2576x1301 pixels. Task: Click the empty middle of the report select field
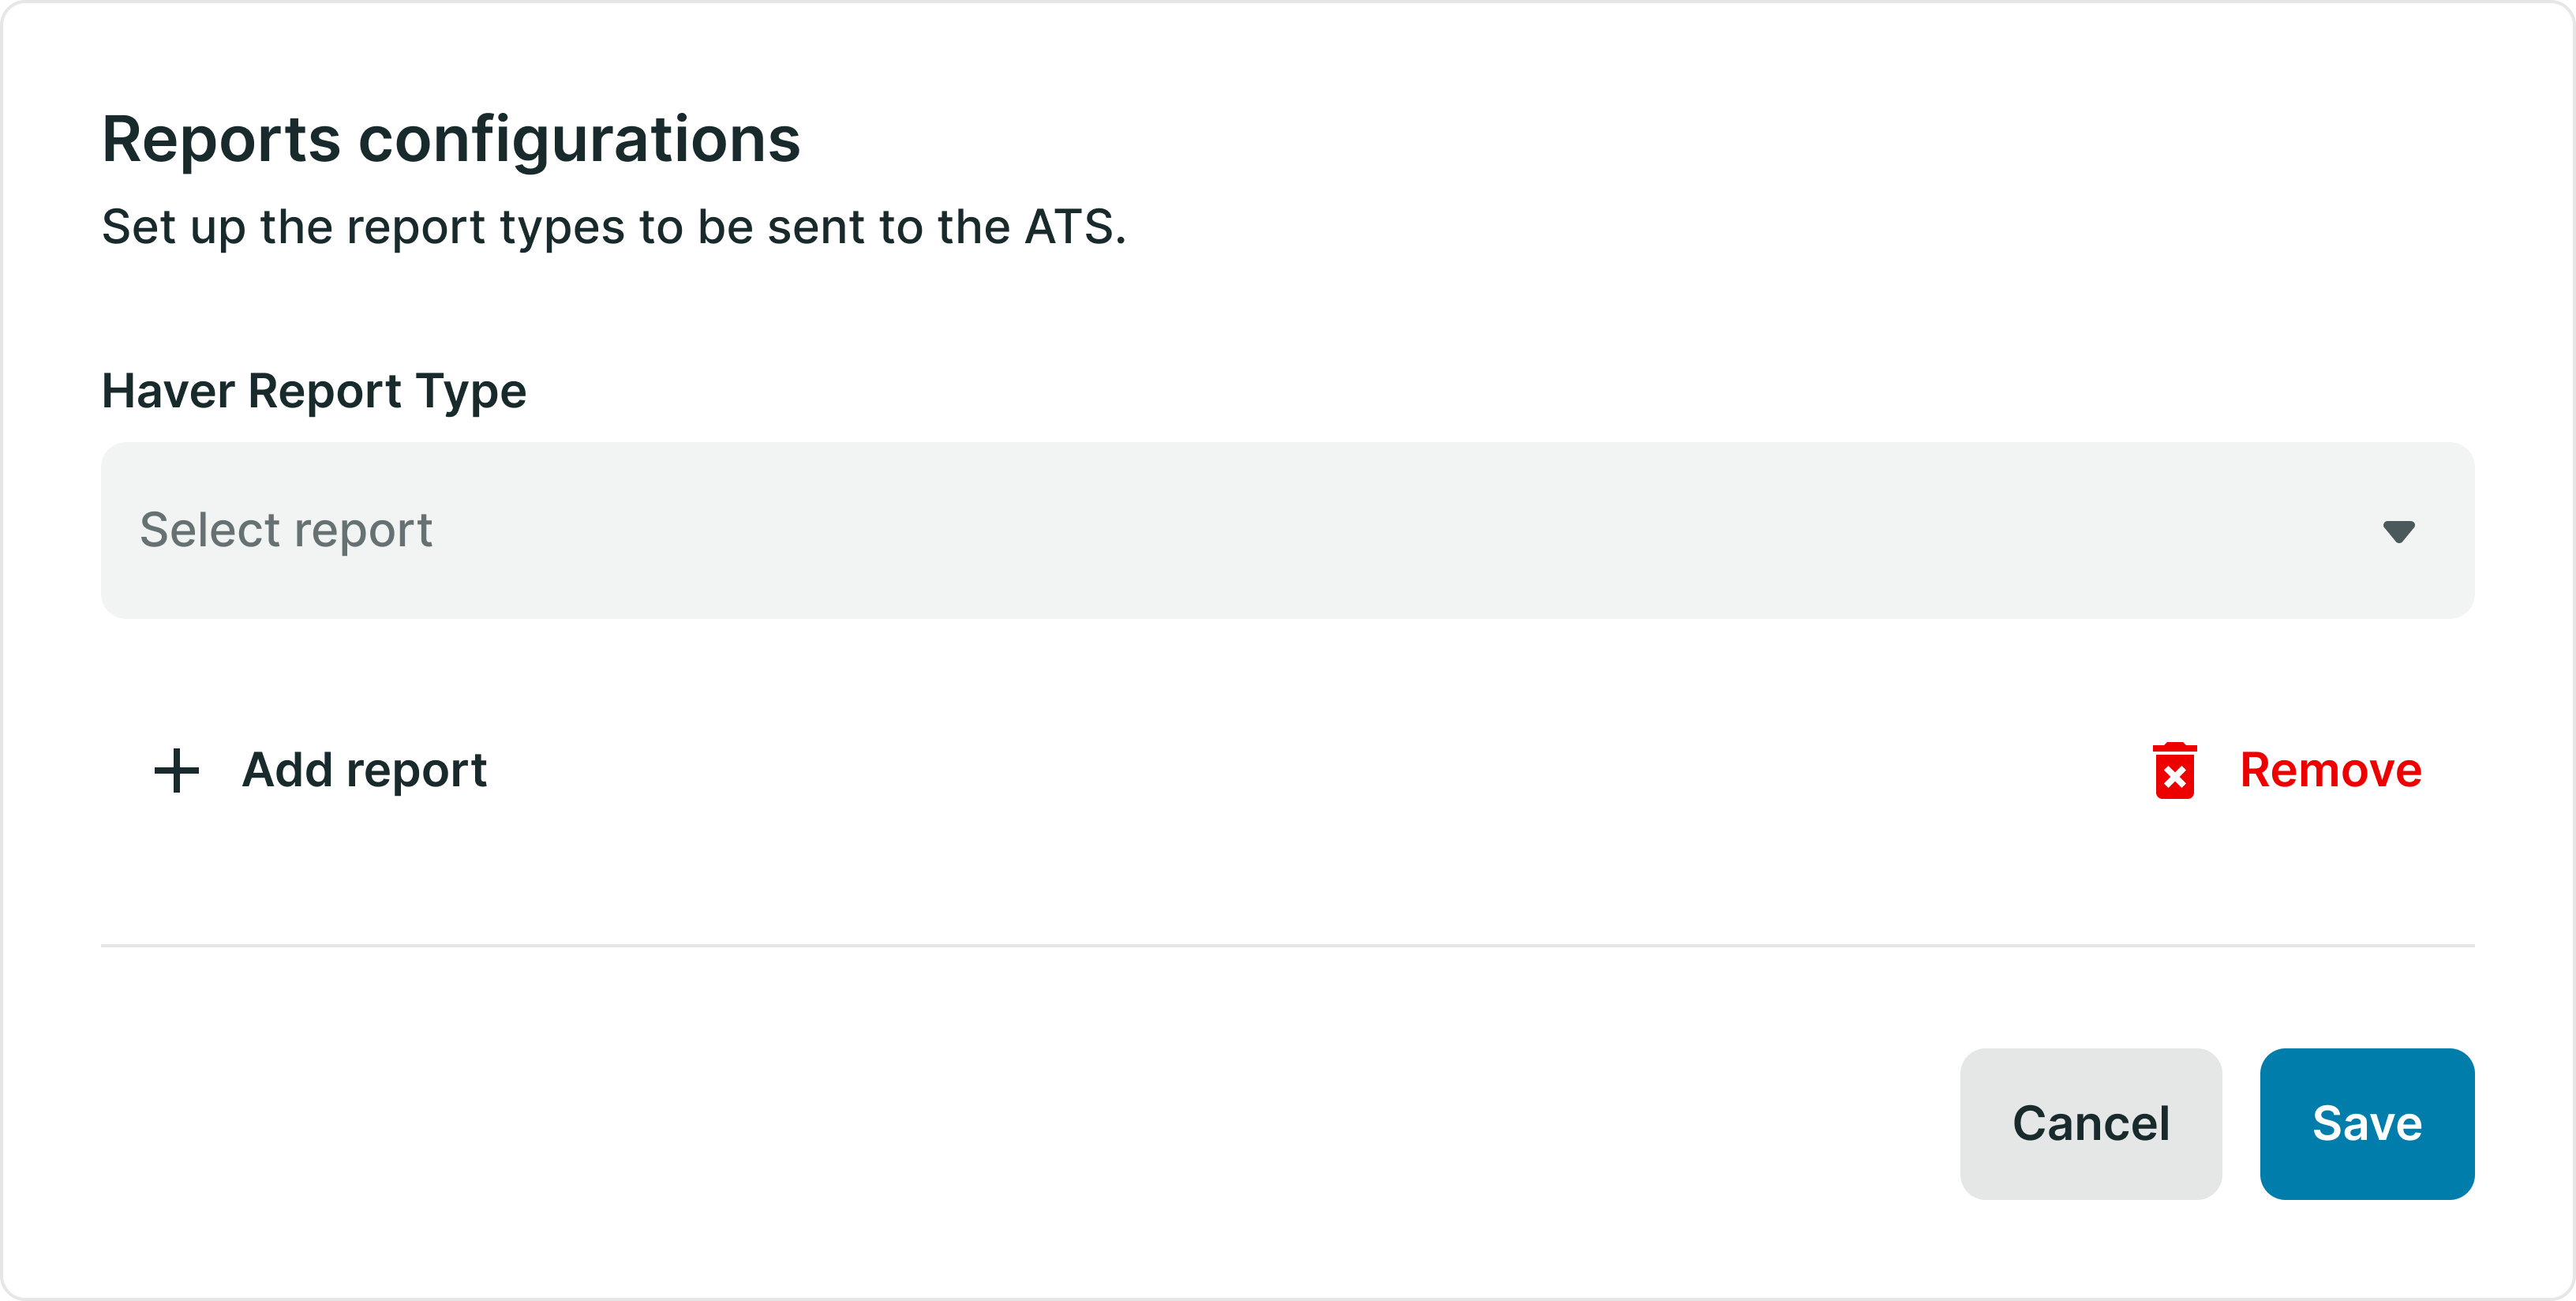tap(1287, 530)
